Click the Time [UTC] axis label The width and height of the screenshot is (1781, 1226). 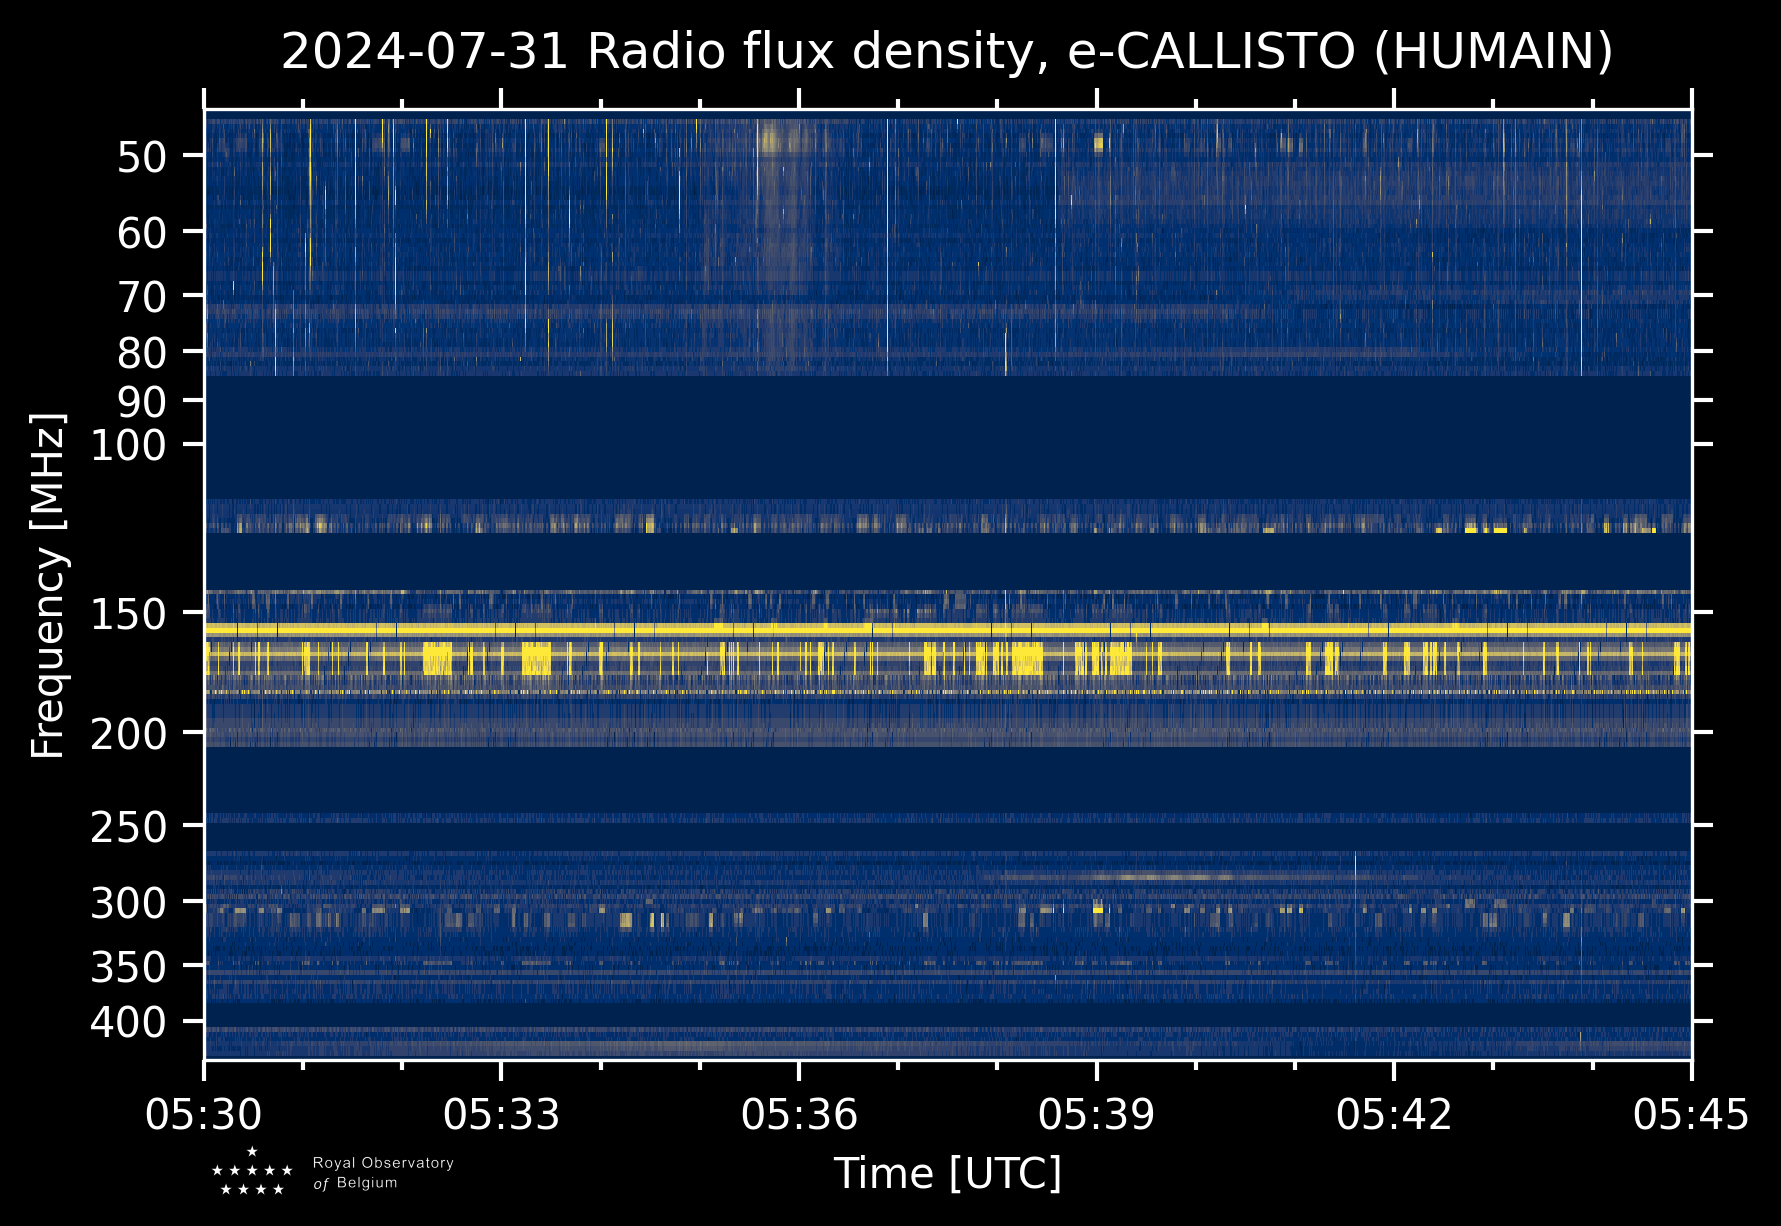[948, 1173]
